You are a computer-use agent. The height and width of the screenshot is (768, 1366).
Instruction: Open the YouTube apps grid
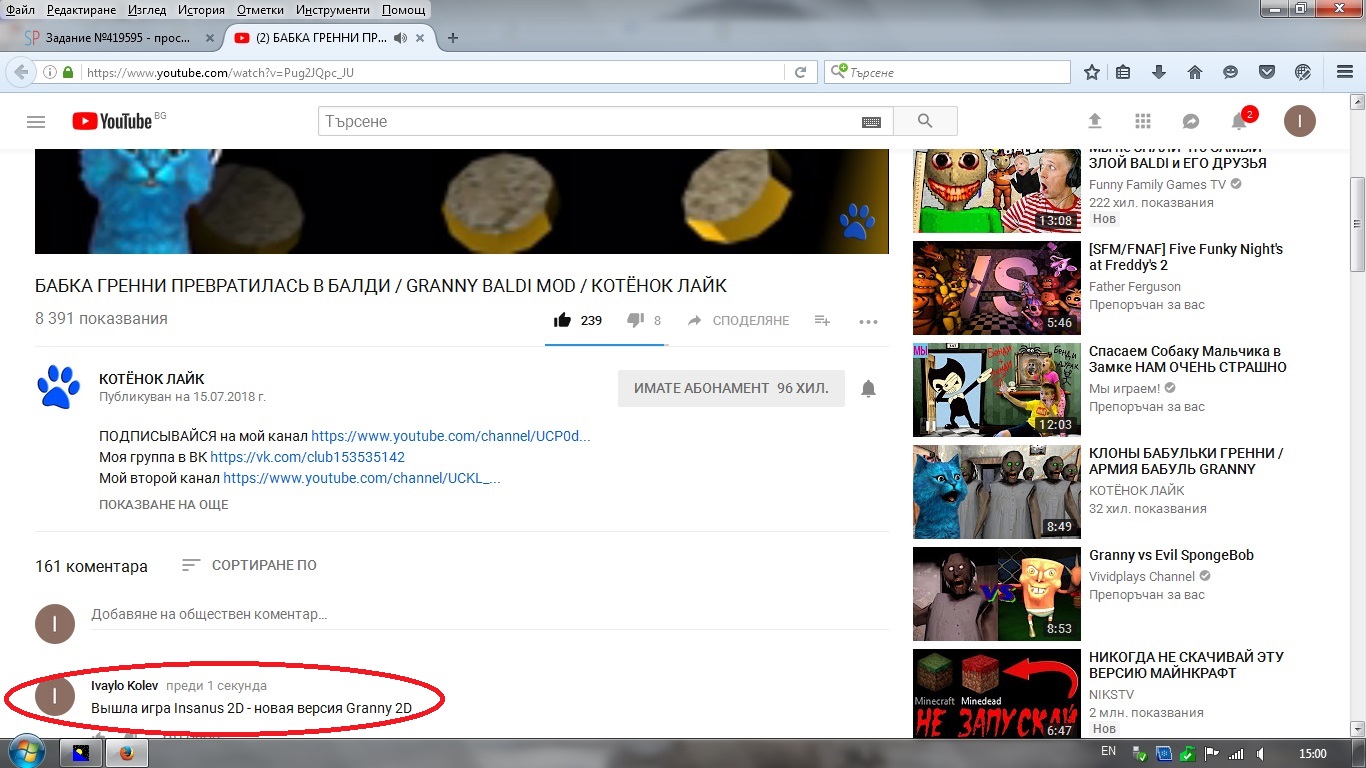1143,121
